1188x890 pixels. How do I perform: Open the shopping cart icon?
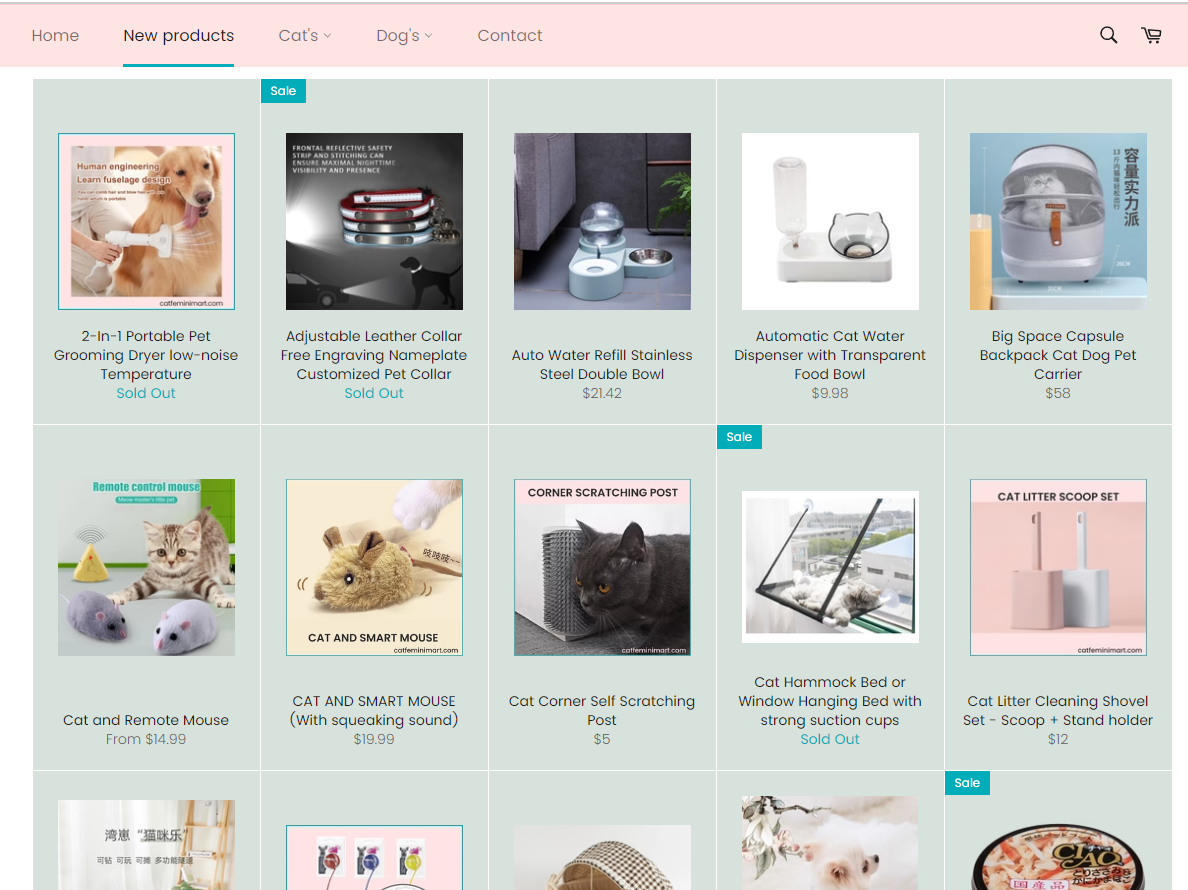coord(1151,35)
